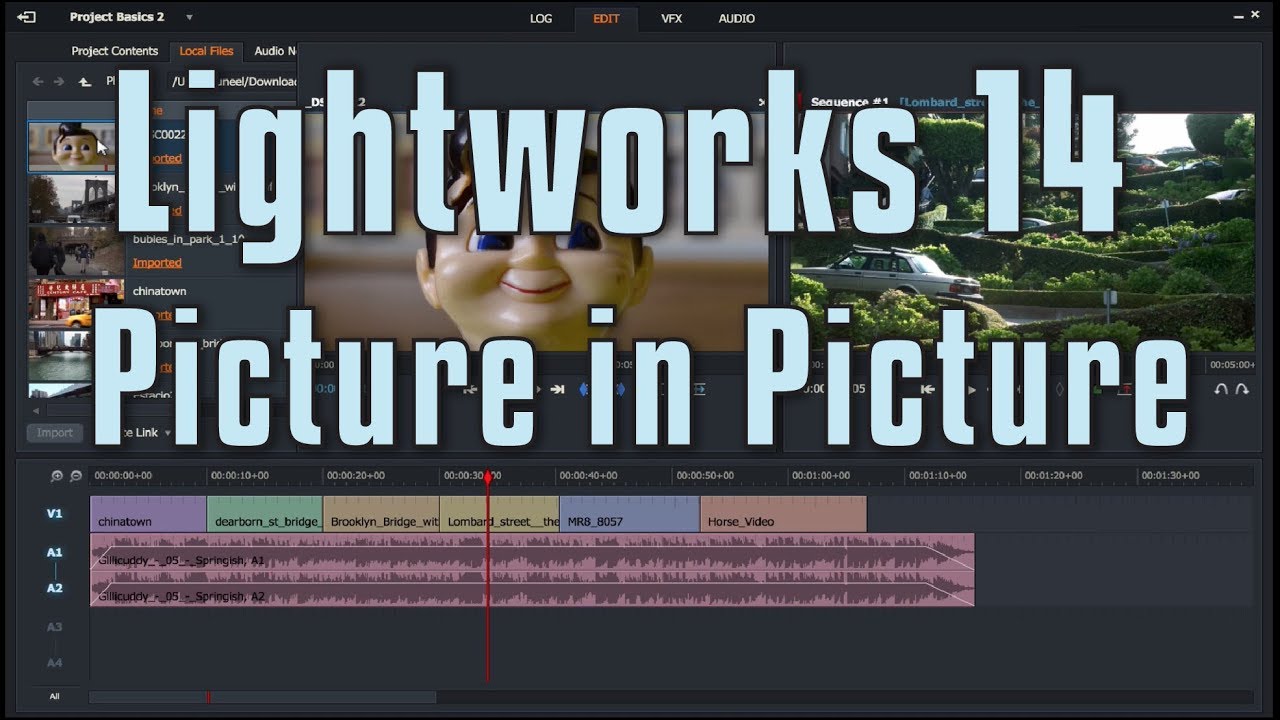Select the Brooklyn Bridge clip thumbnail
This screenshot has width=1280, height=720.
click(72, 199)
